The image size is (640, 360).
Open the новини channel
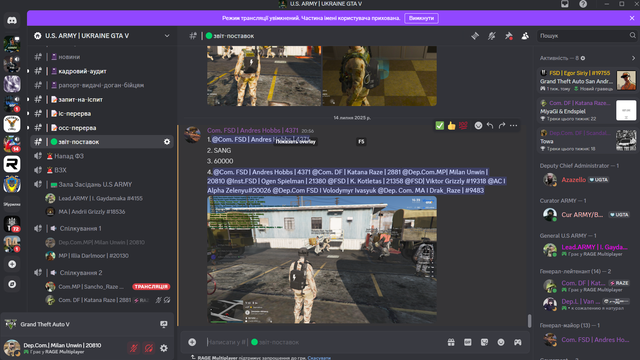(102, 57)
